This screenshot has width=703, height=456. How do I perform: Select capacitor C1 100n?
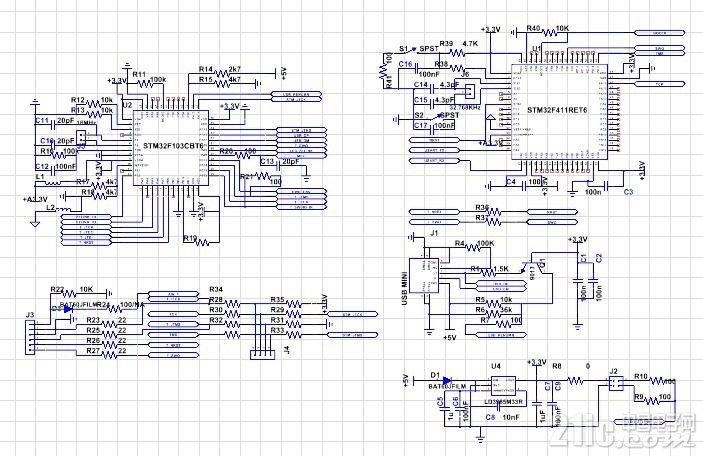coord(578,282)
